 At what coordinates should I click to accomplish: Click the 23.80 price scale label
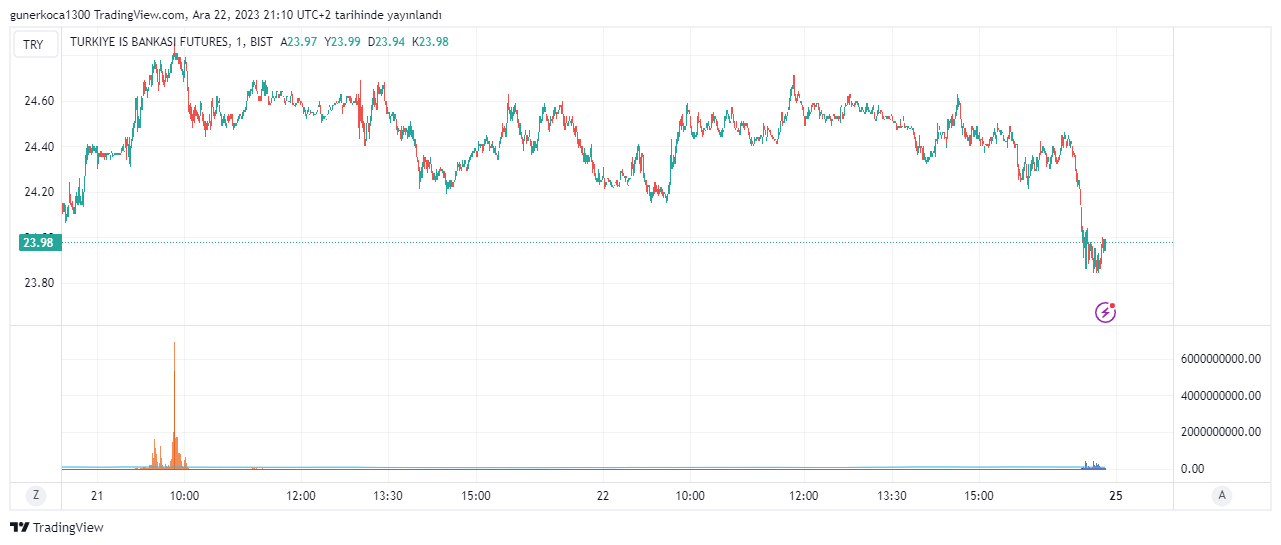39,283
